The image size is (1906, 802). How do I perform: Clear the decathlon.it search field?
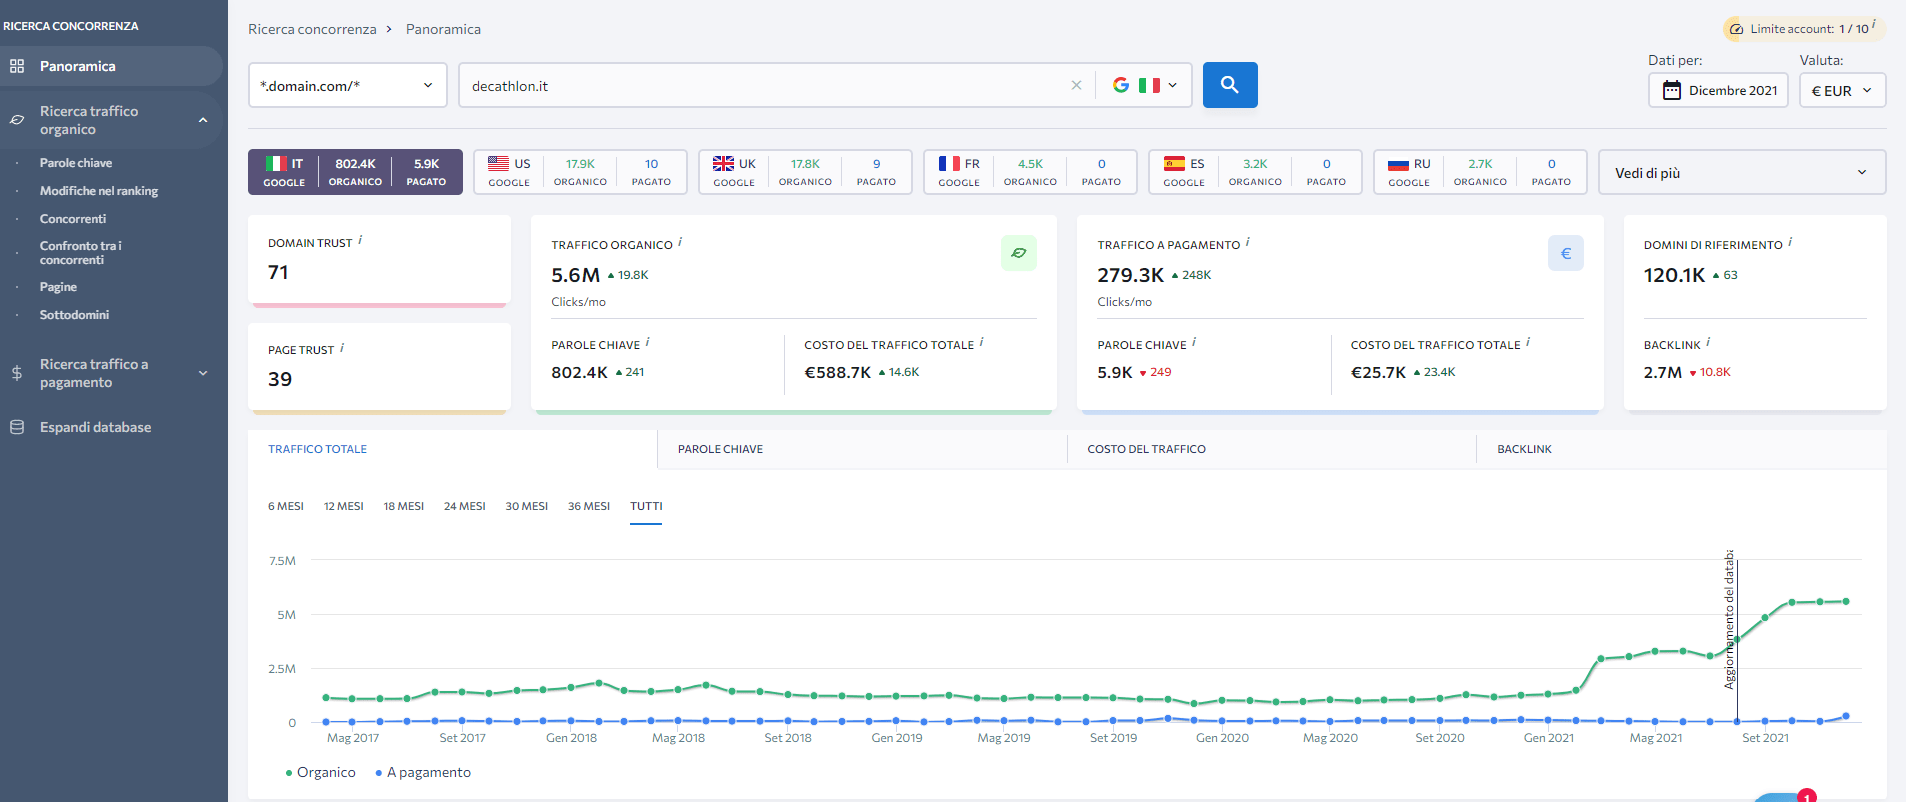pos(1076,85)
